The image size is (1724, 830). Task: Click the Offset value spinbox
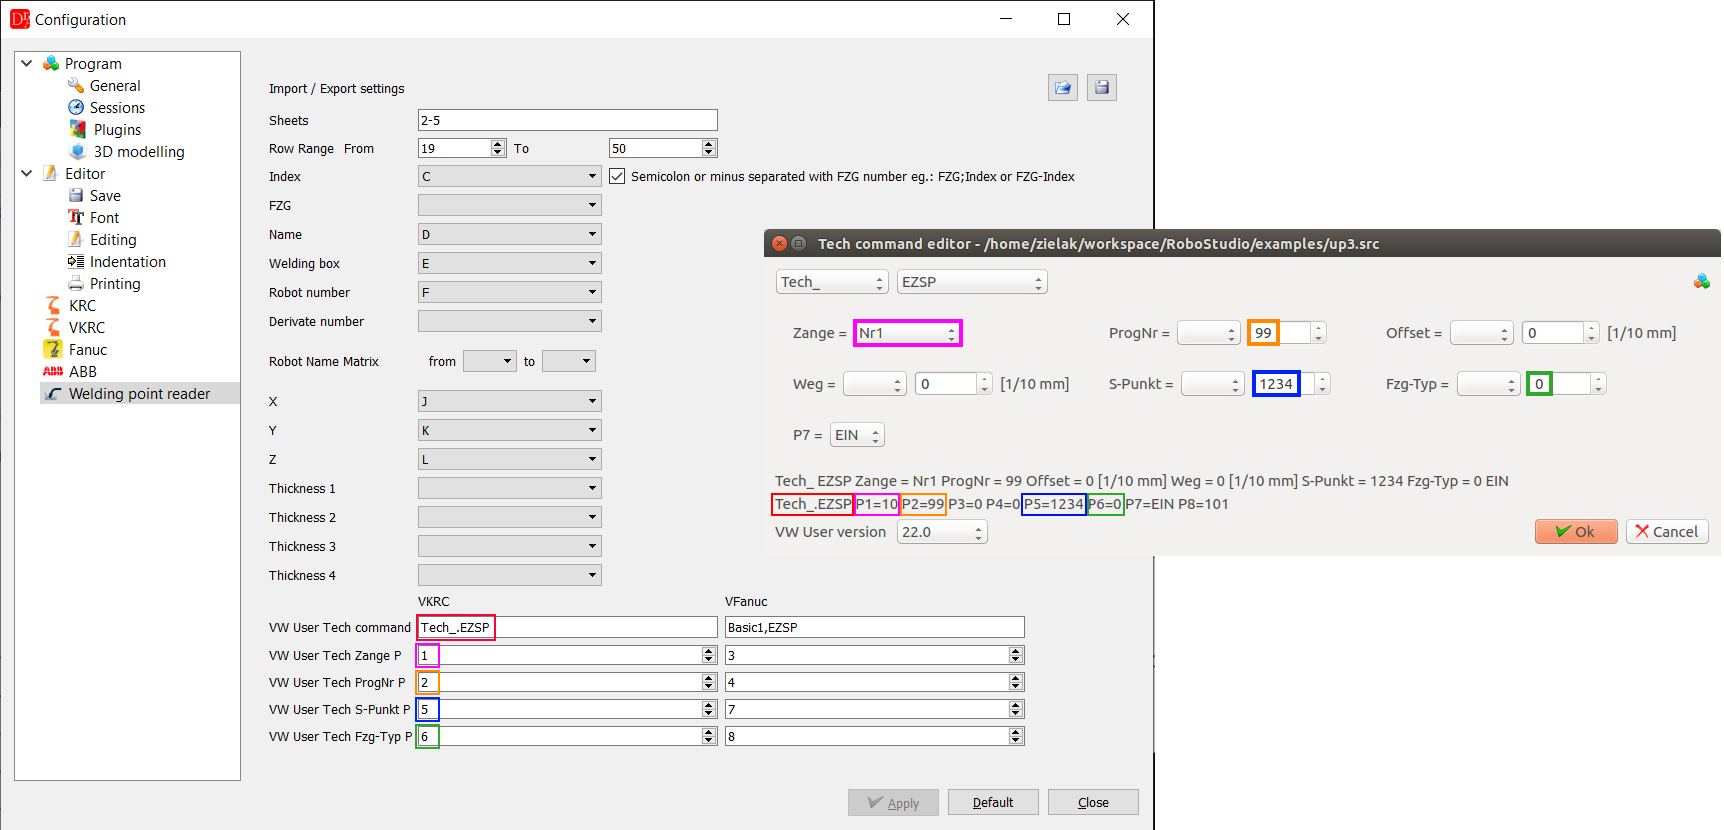[x=1561, y=333]
